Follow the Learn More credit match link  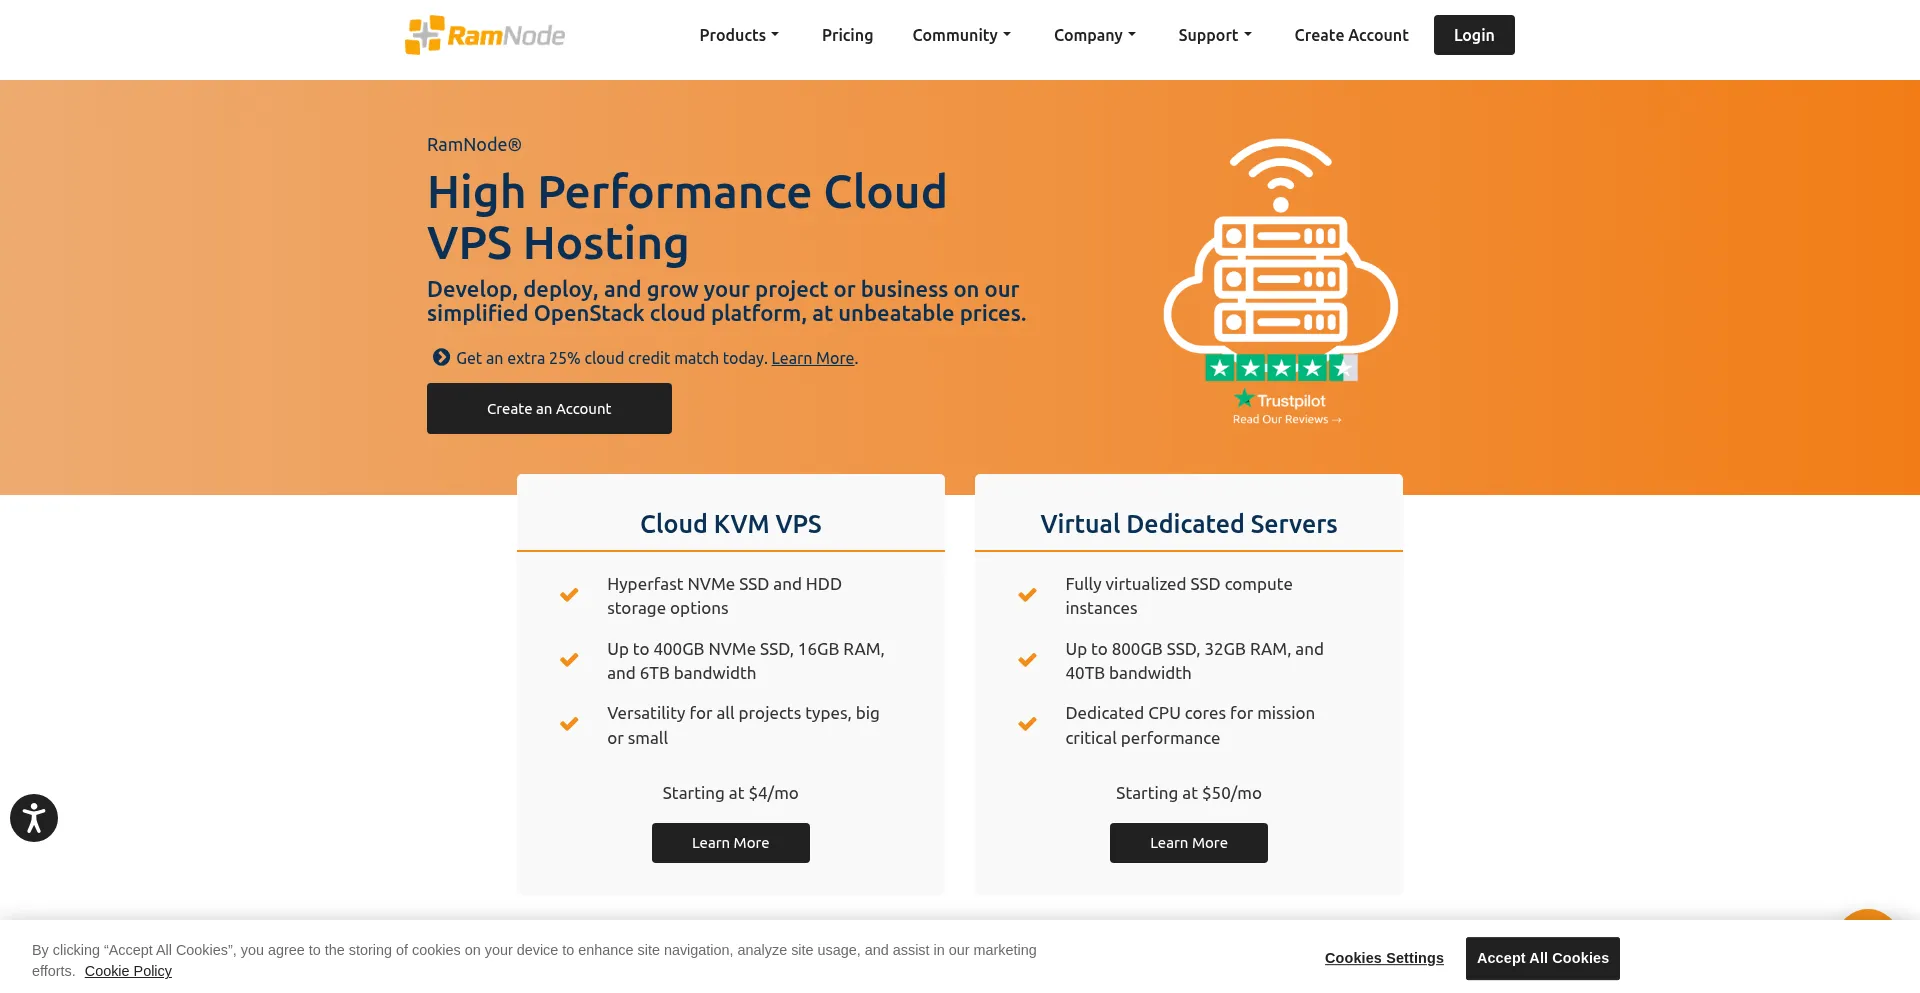[812, 358]
